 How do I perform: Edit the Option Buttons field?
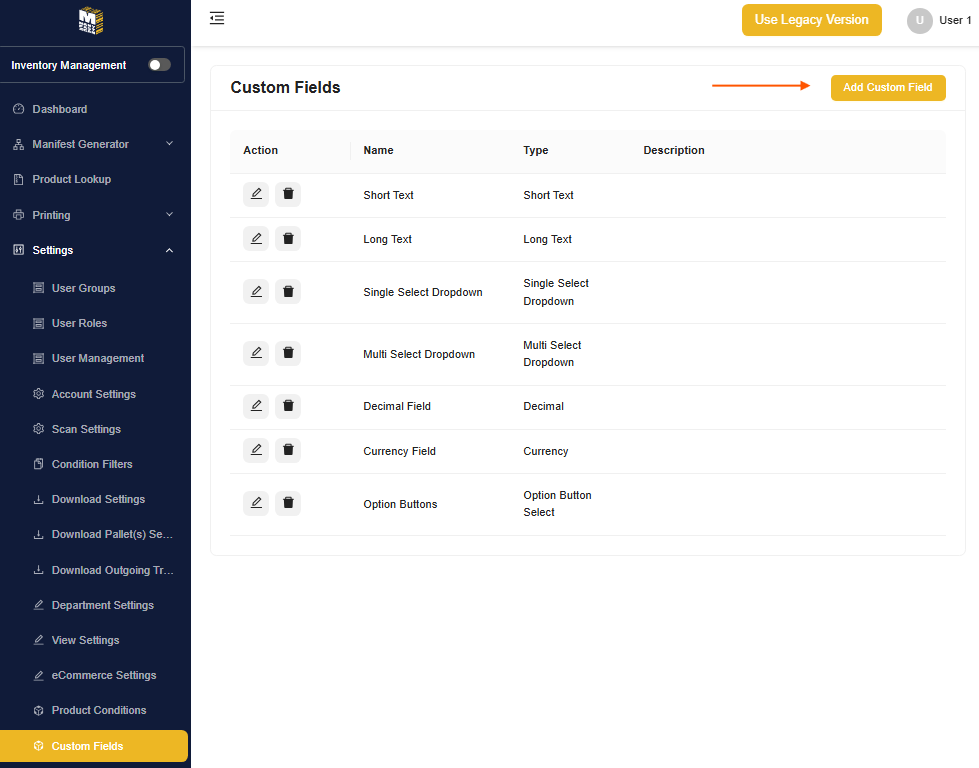(x=256, y=503)
